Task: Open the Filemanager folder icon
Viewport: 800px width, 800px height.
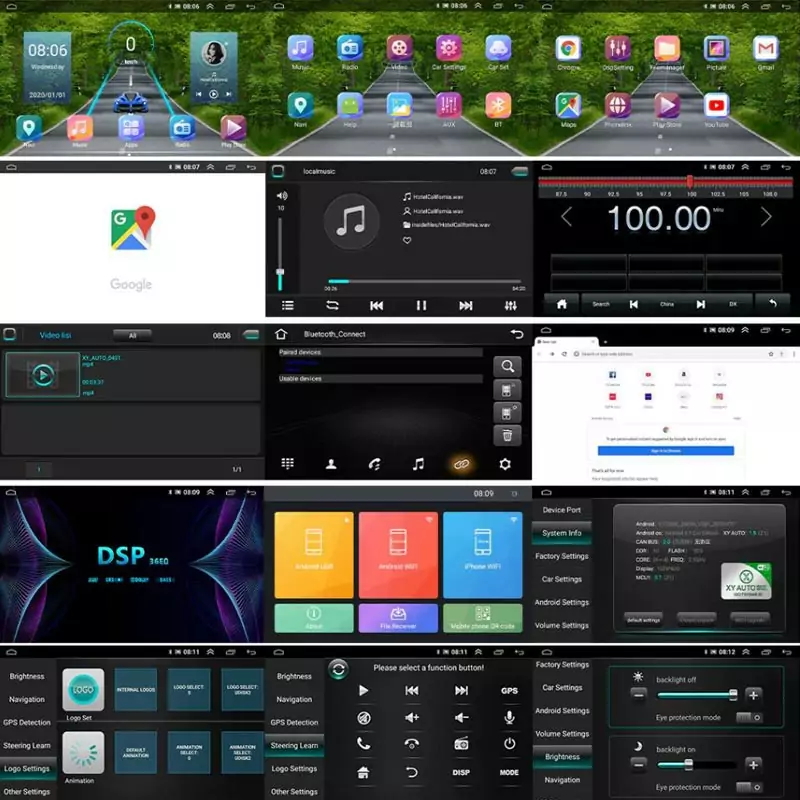Action: [667, 48]
